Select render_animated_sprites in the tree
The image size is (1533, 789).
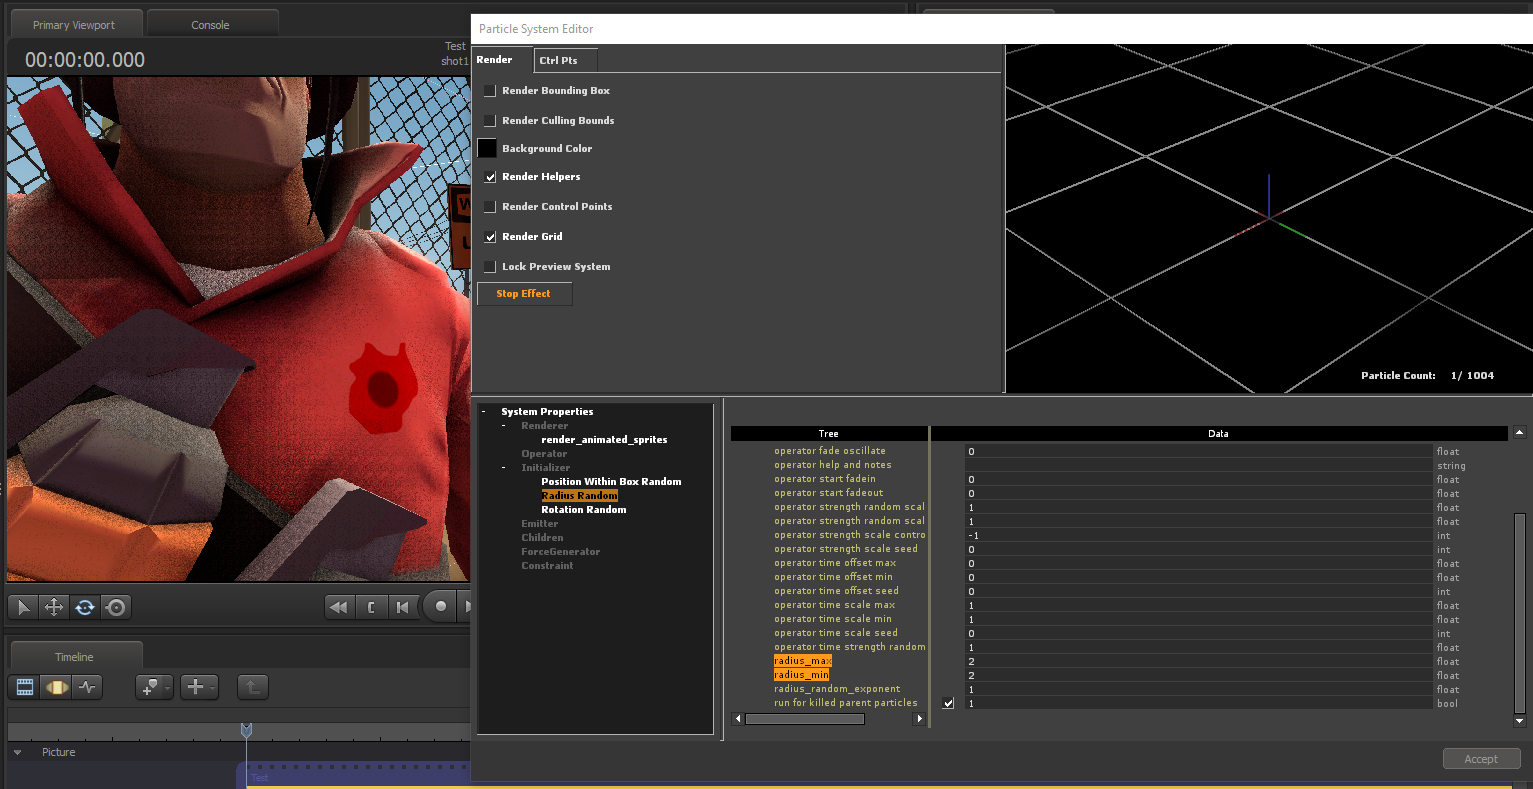click(604, 440)
